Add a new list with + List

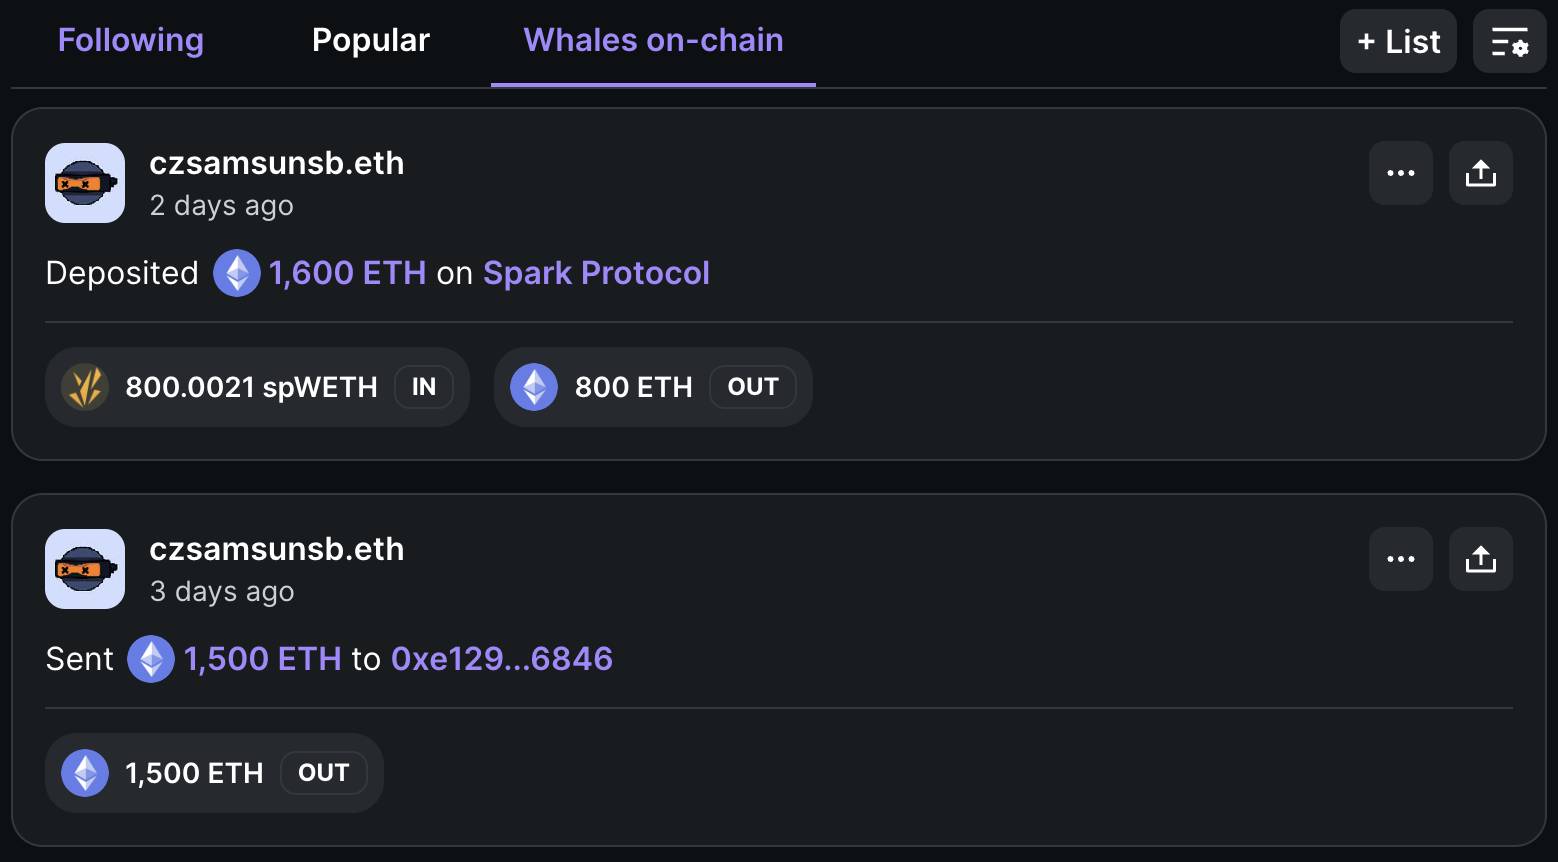[x=1398, y=42]
